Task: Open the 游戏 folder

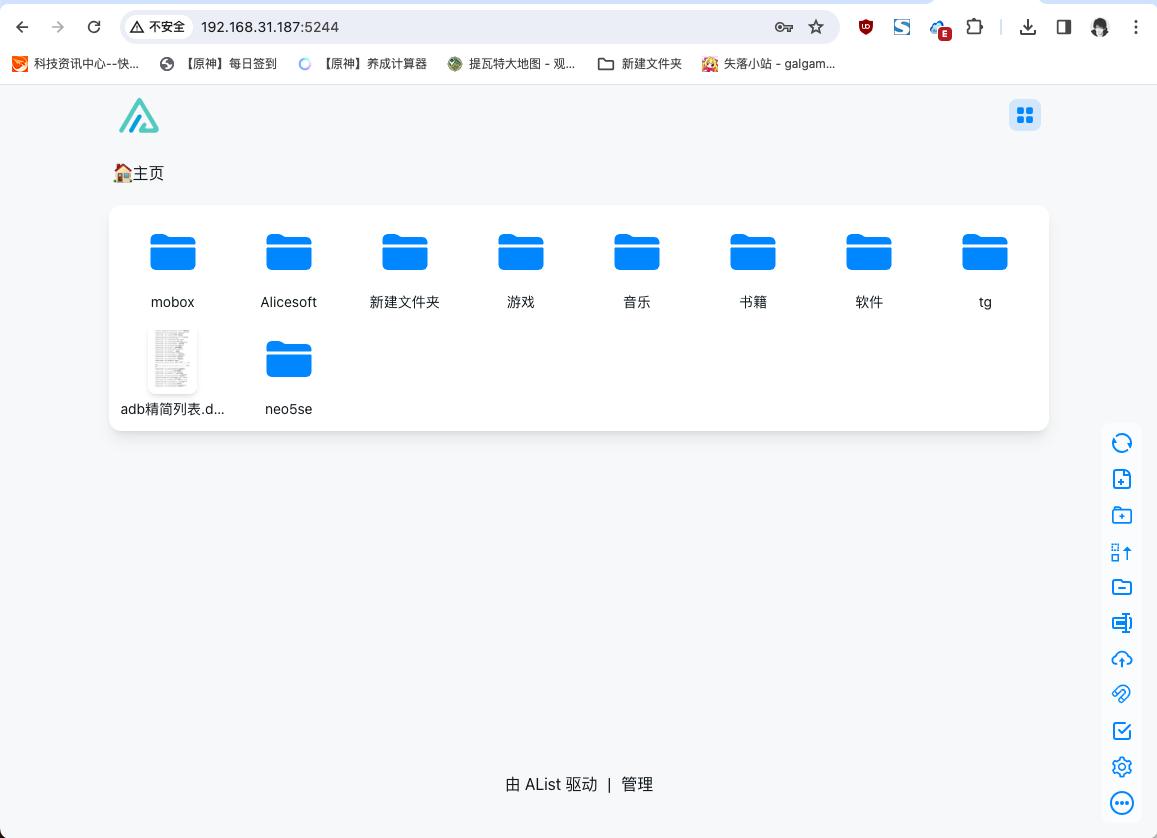Action: coord(521,270)
